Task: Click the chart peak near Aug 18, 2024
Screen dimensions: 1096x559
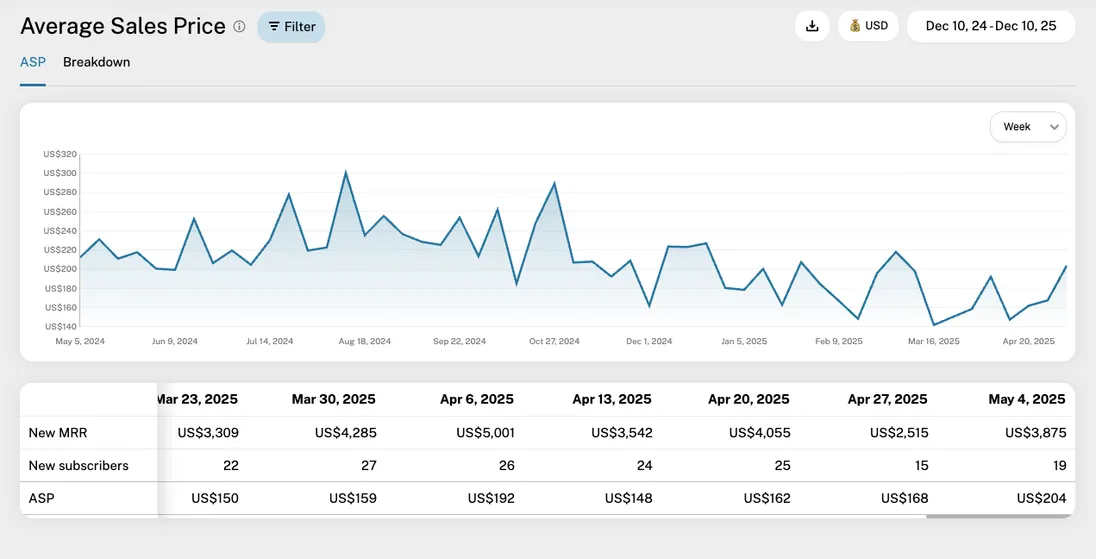Action: point(346,173)
